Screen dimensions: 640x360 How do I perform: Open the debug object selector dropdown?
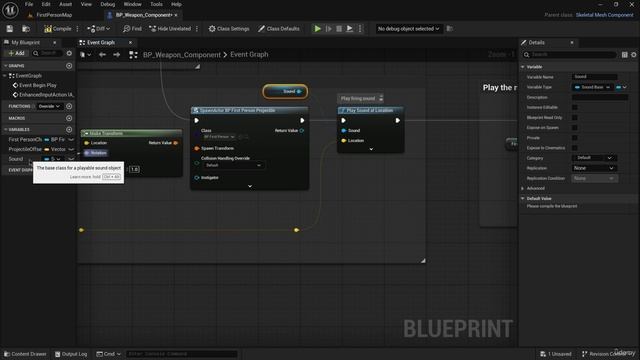tap(408, 29)
